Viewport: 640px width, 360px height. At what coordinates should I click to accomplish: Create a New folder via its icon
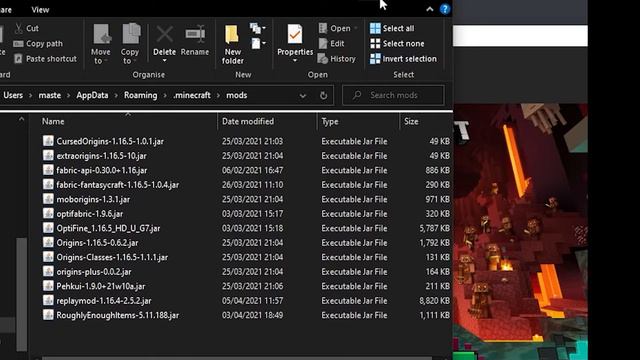(232, 34)
